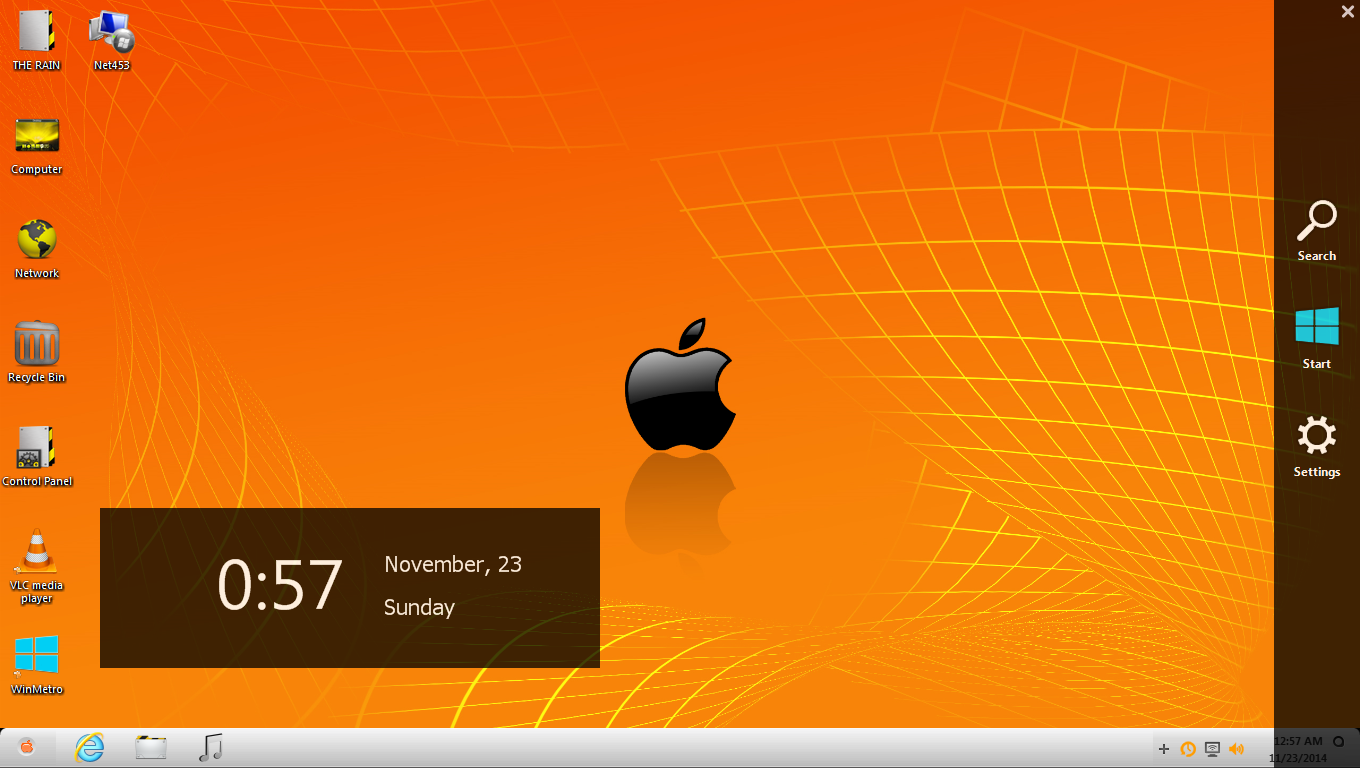Click the November, 23 date text
The height and width of the screenshot is (768, 1360).
coord(453,565)
